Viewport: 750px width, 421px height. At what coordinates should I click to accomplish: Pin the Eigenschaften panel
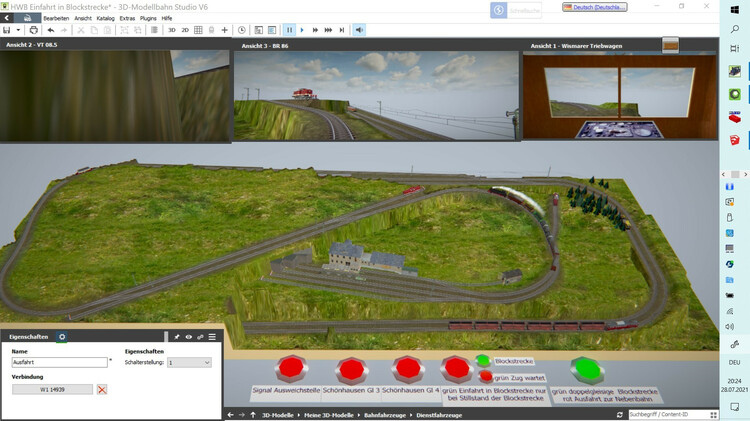pyautogui.click(x=176, y=337)
